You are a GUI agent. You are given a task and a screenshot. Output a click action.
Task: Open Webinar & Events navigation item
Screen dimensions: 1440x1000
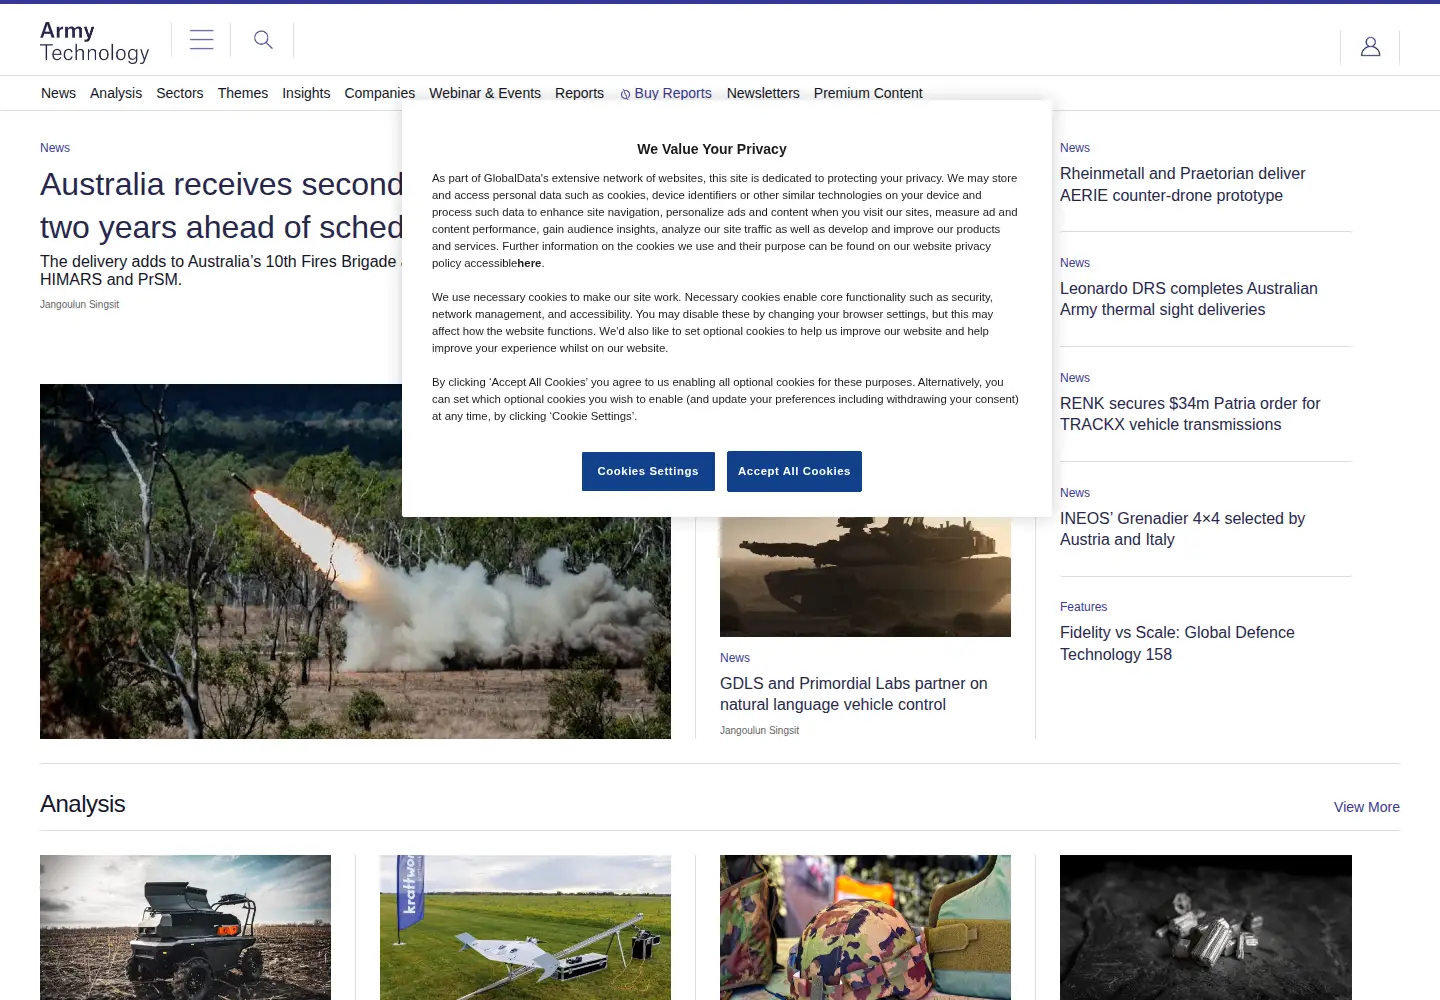click(485, 93)
